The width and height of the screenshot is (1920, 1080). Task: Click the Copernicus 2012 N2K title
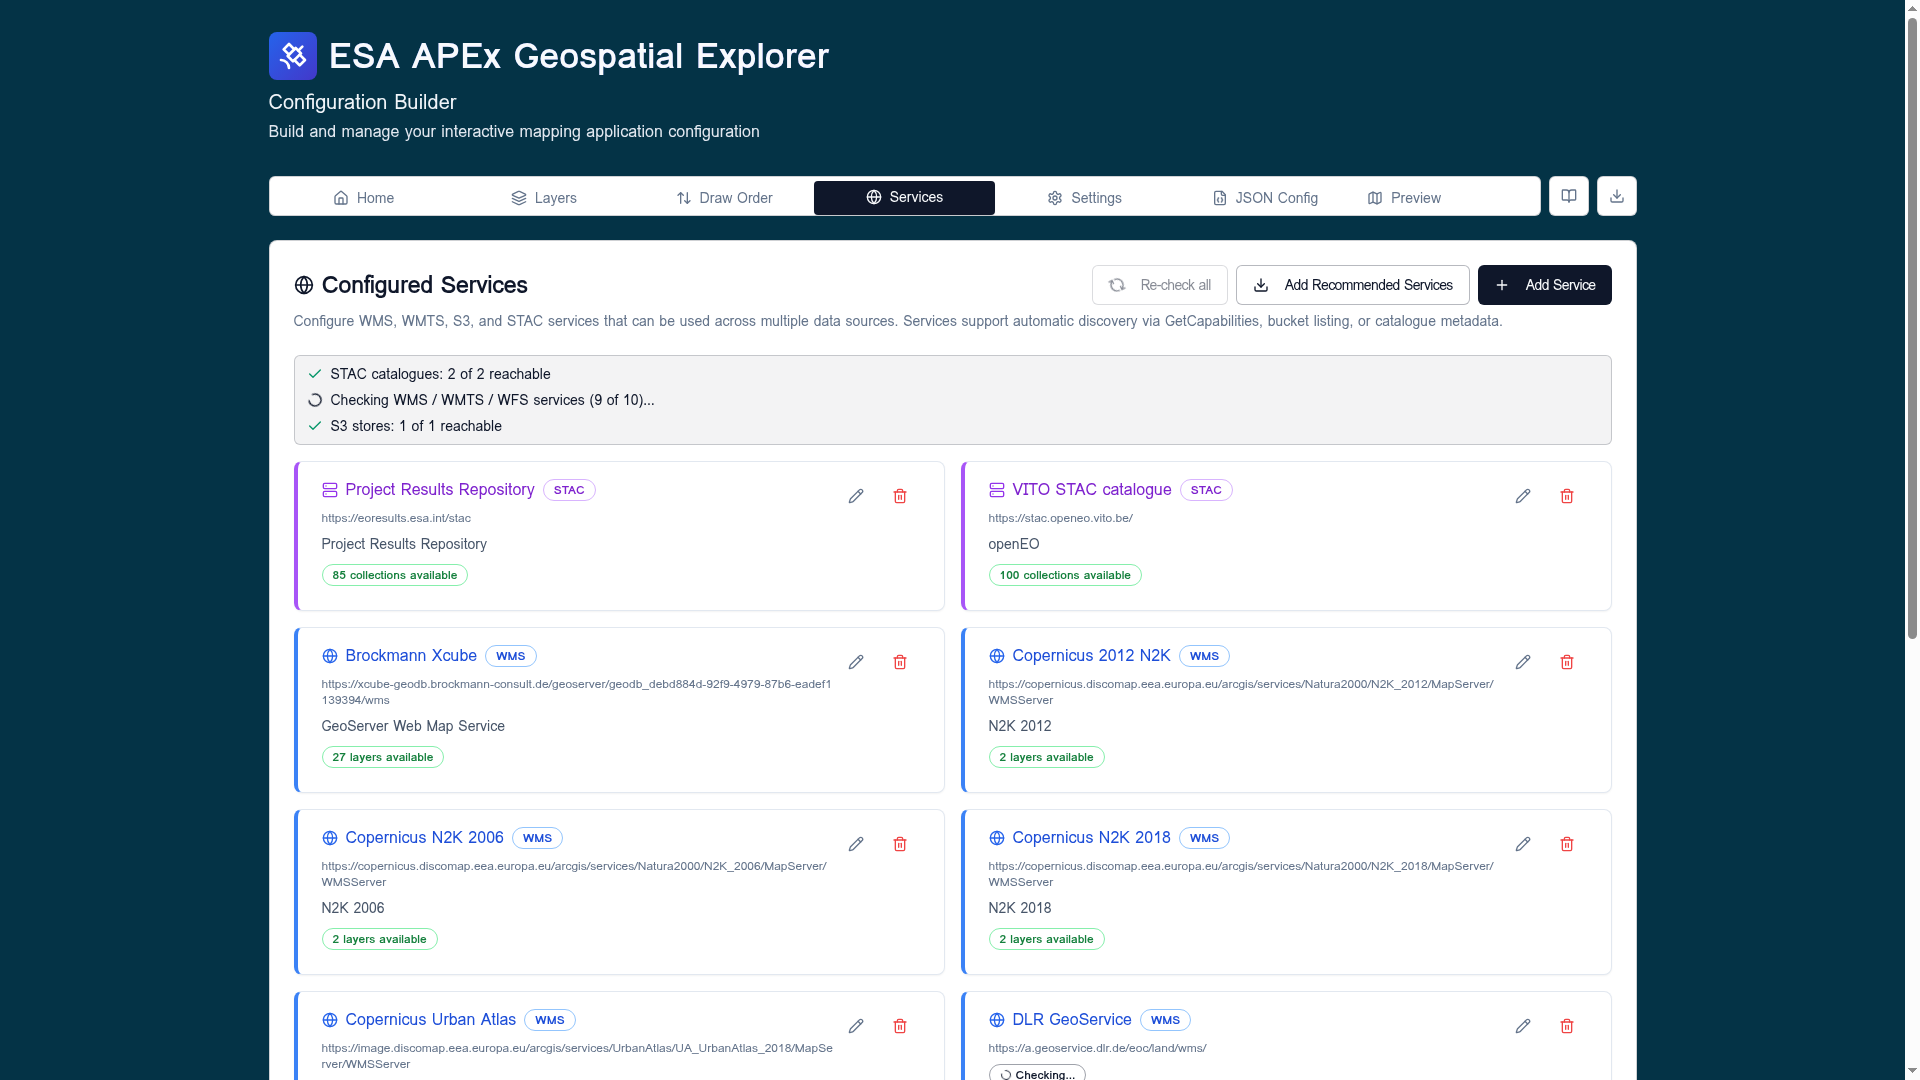click(x=1091, y=656)
